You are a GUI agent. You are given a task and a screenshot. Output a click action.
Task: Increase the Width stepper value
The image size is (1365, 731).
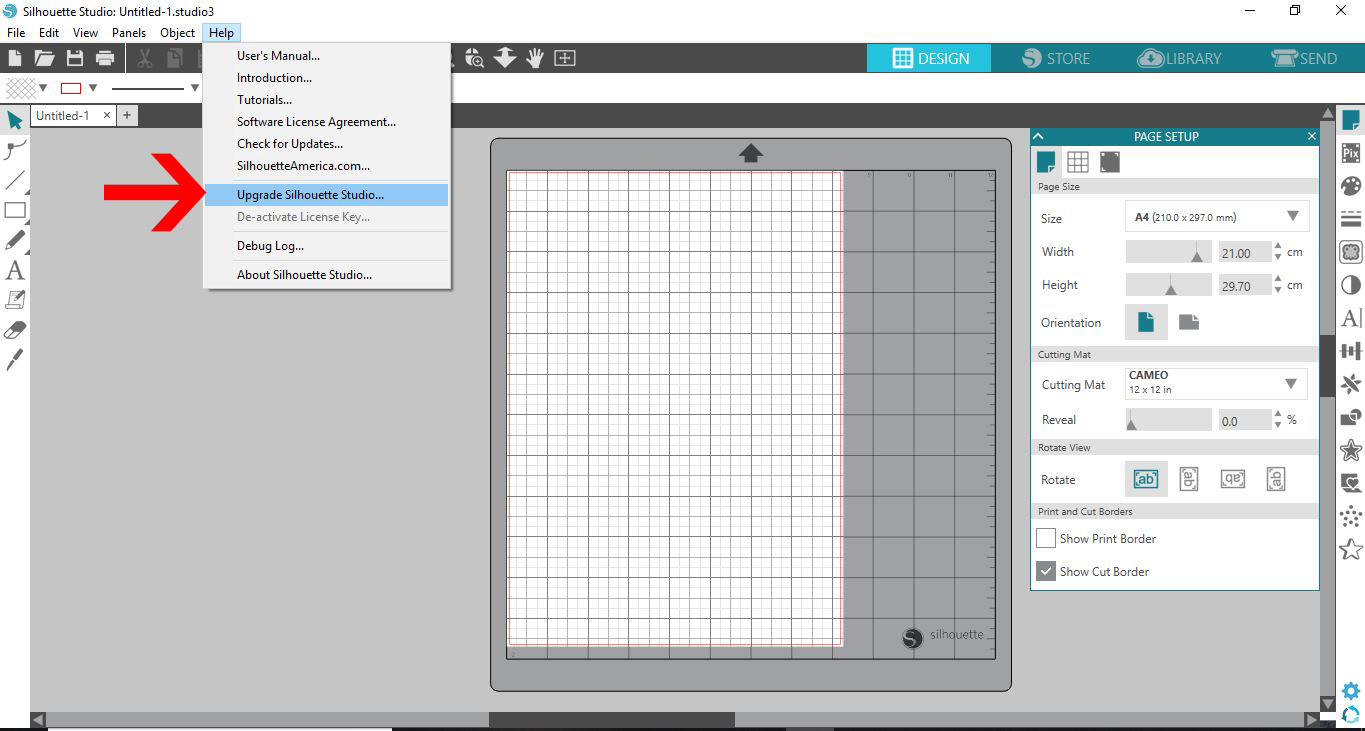[1278, 247]
